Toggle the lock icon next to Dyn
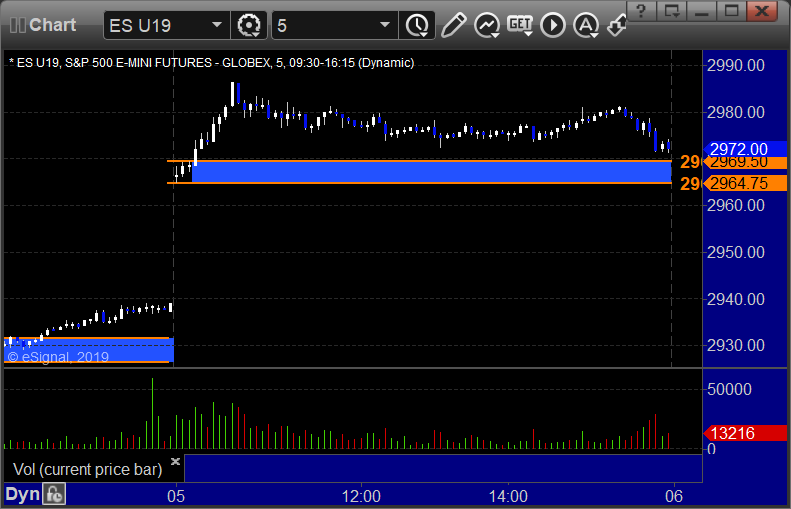 pyautogui.click(x=54, y=494)
